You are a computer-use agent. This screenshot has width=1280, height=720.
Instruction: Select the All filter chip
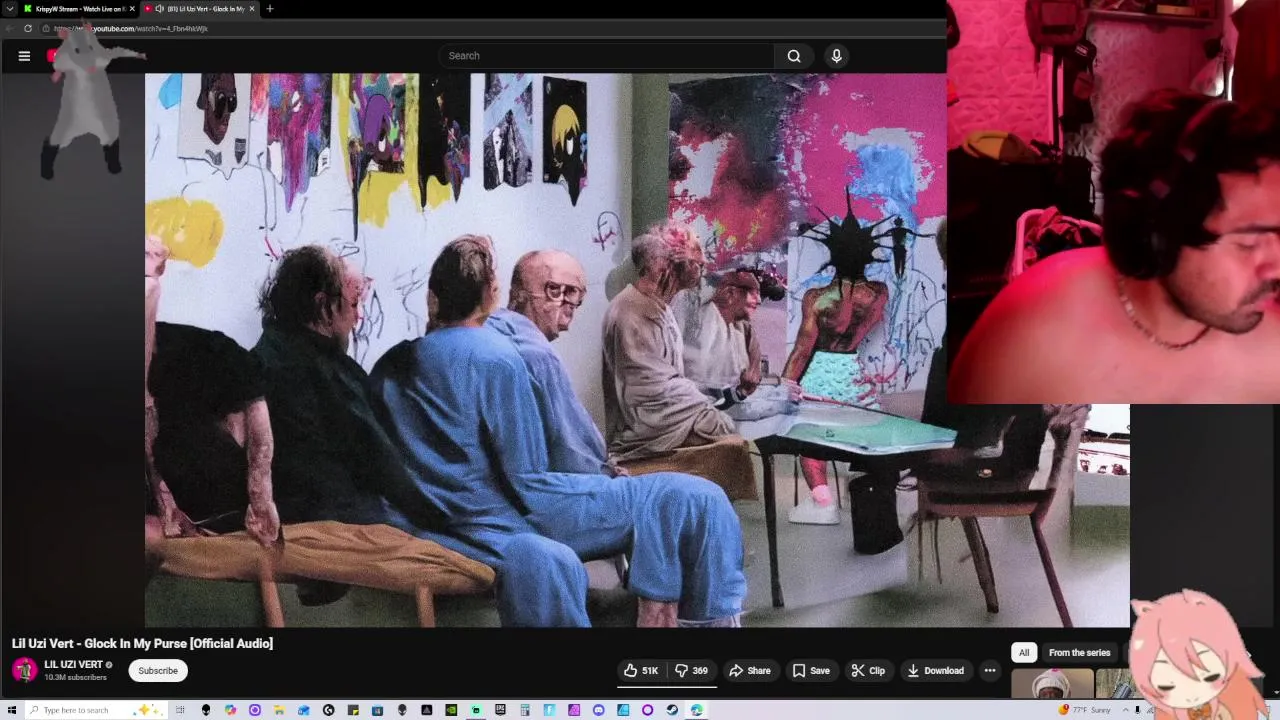[x=1024, y=653]
